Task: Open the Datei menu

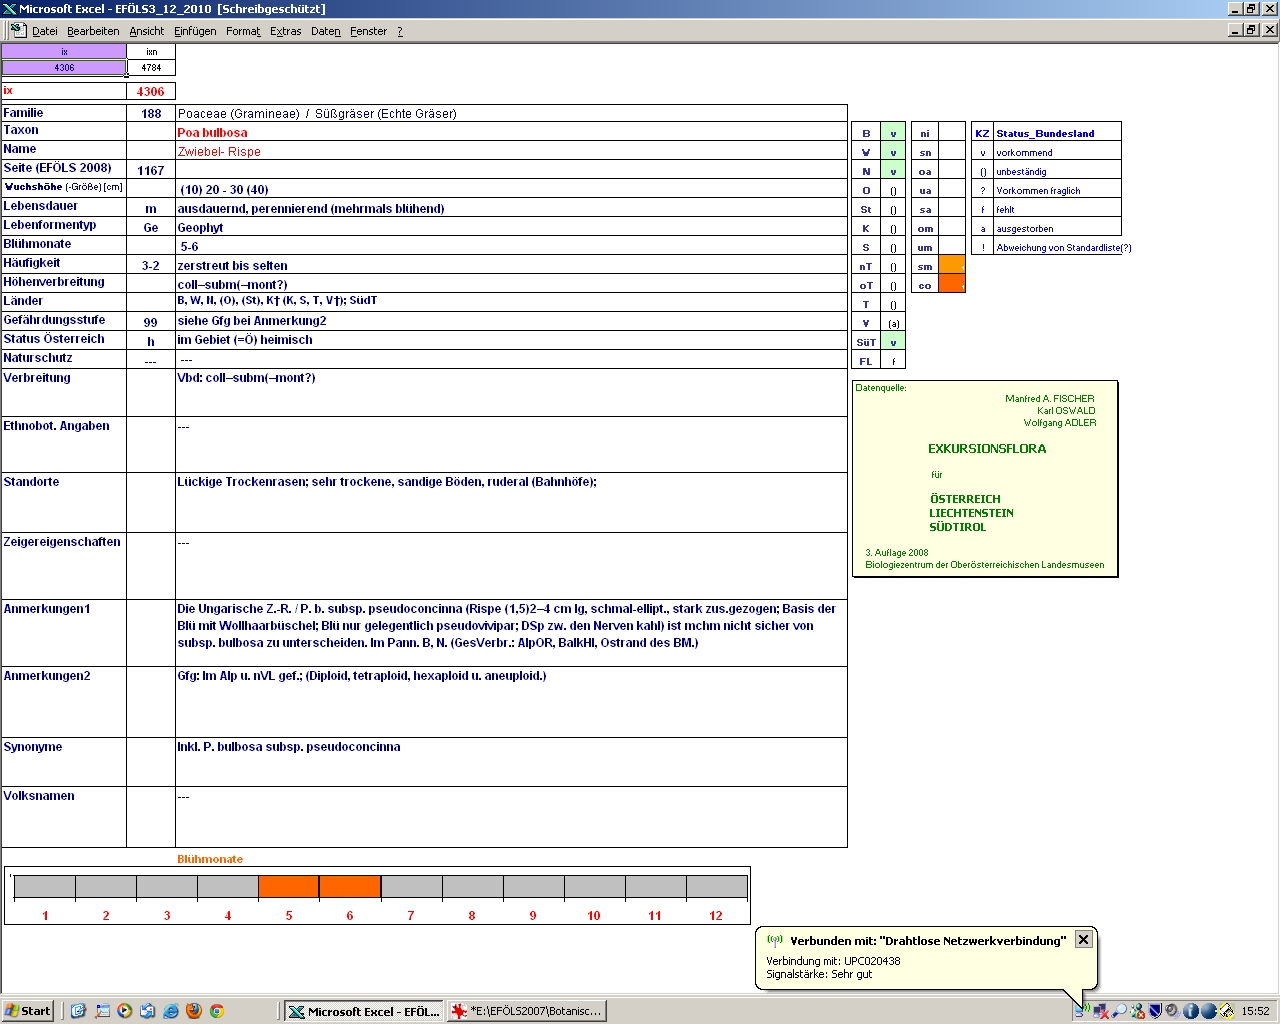Action: tap(44, 31)
